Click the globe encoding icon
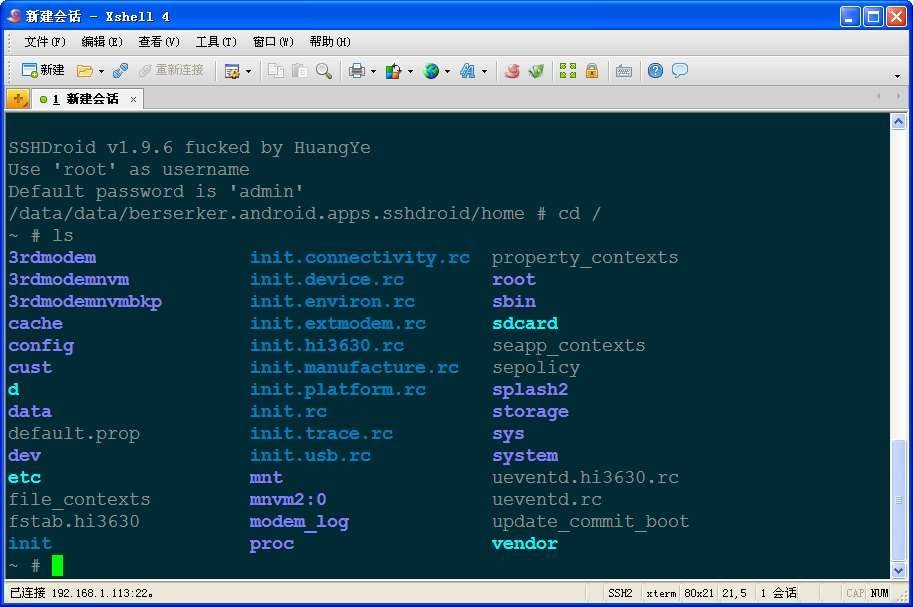 (431, 71)
